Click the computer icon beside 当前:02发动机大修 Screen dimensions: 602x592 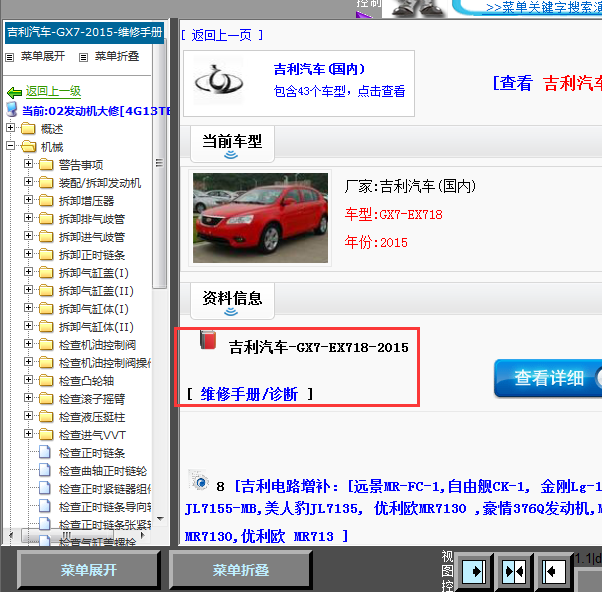12,109
